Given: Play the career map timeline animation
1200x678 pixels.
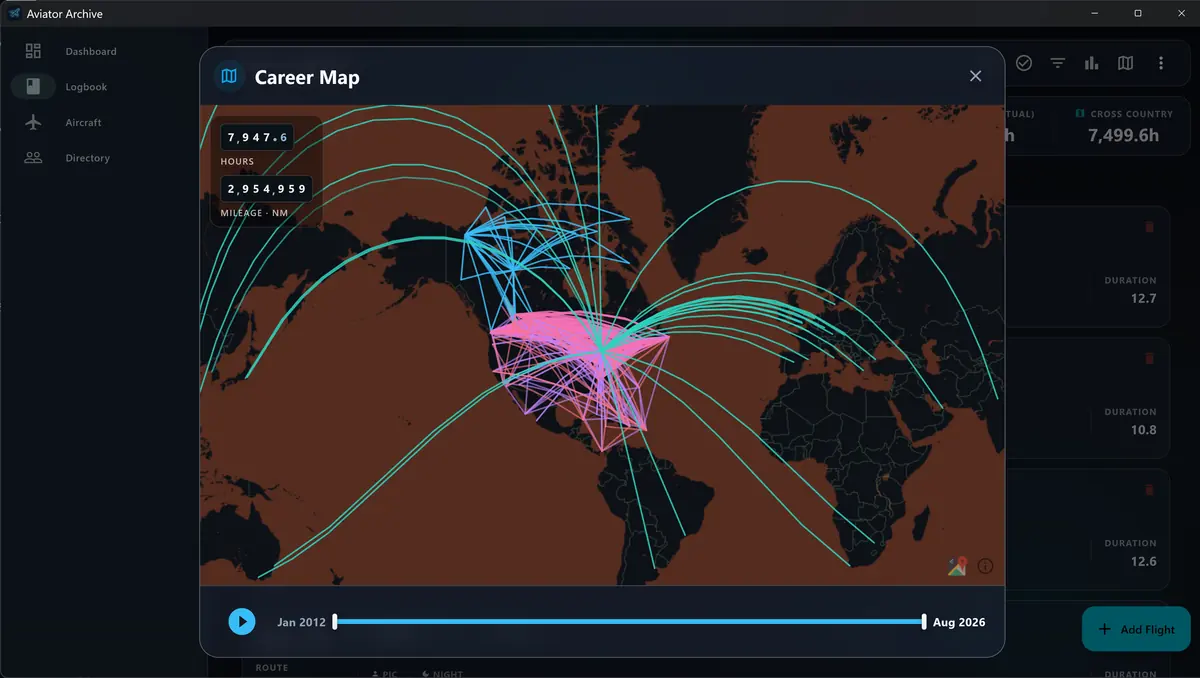Looking at the screenshot, I should coord(242,622).
